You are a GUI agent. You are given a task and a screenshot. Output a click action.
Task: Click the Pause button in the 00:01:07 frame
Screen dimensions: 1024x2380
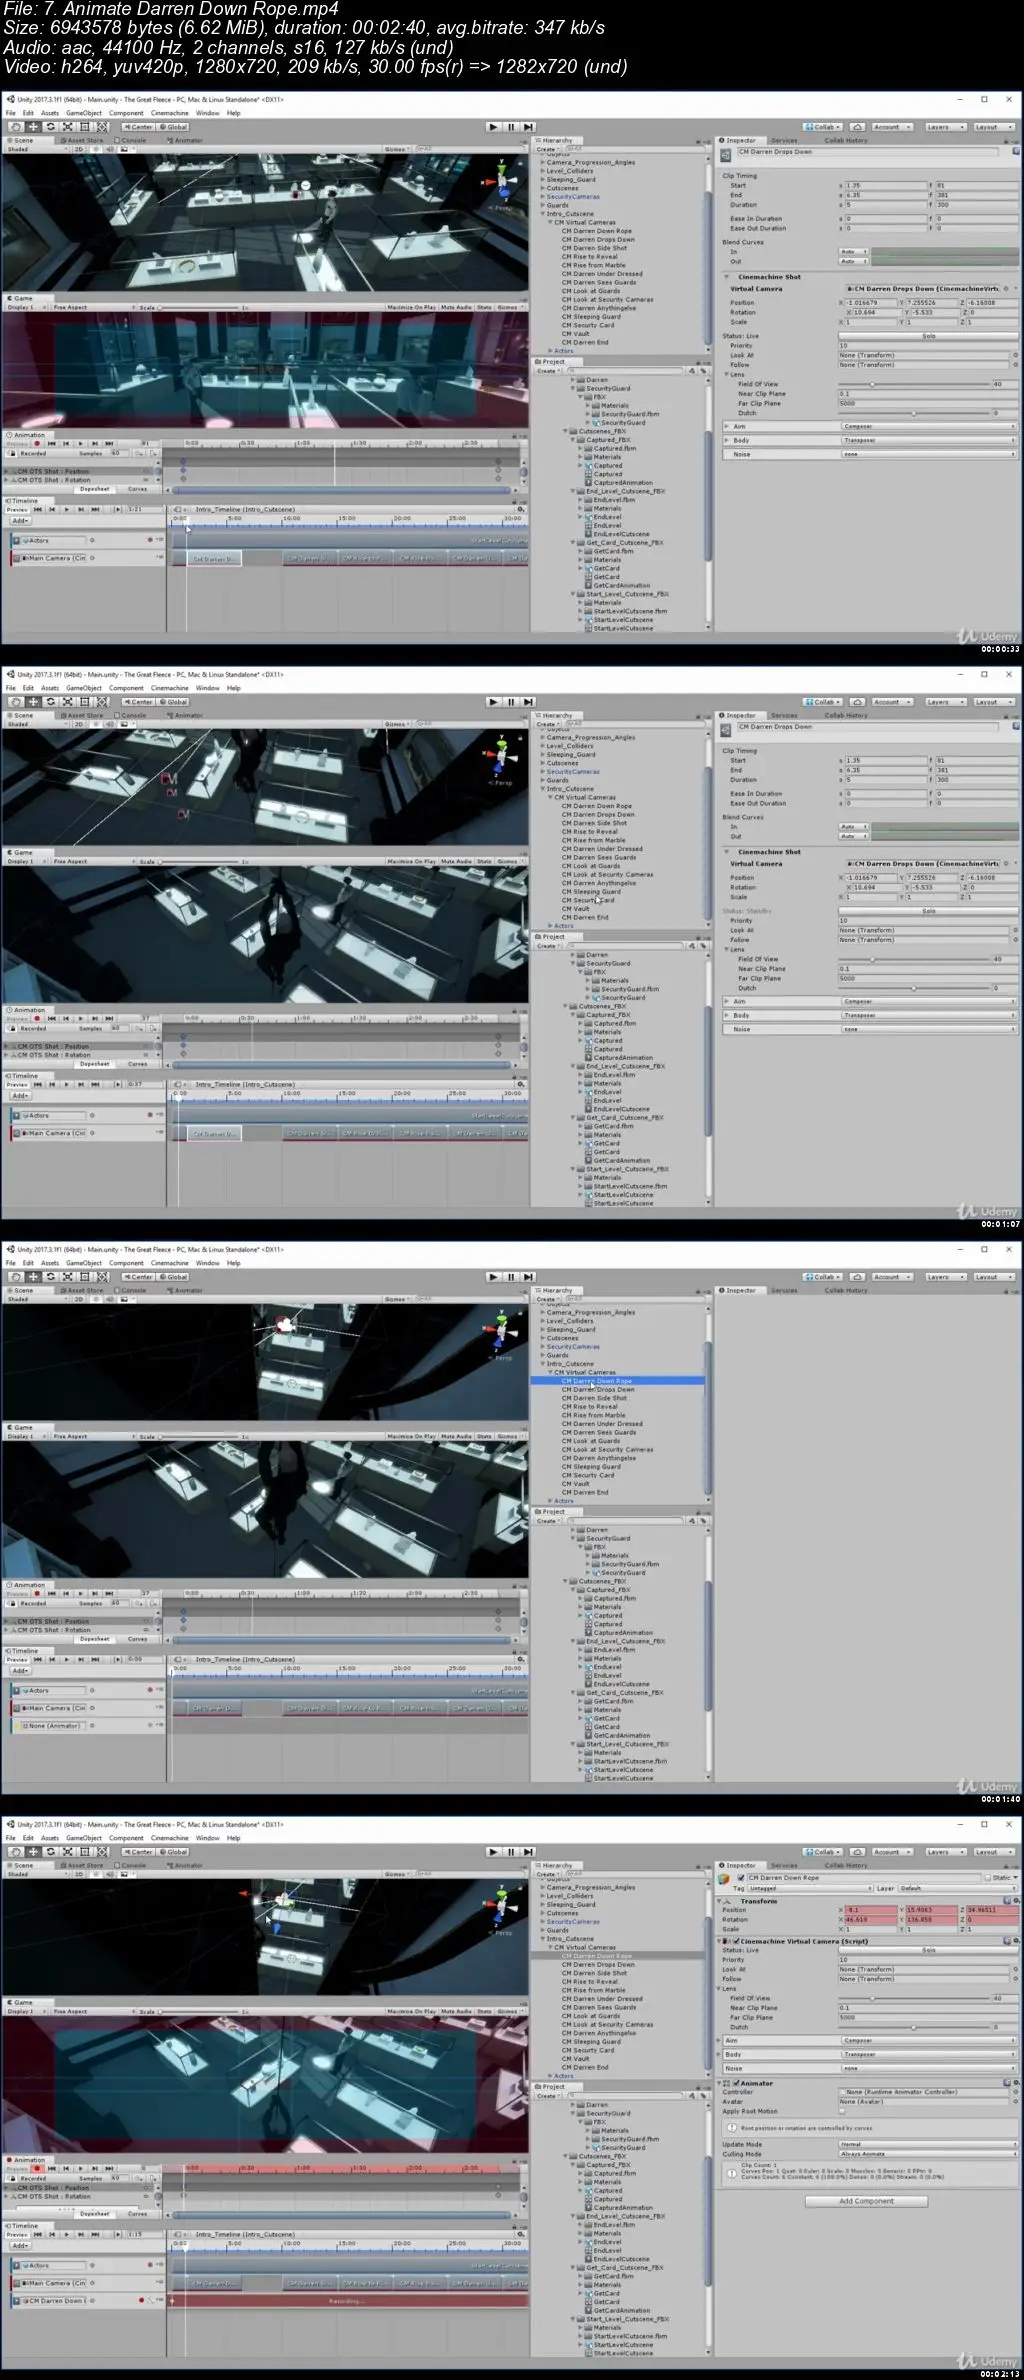coord(511,702)
